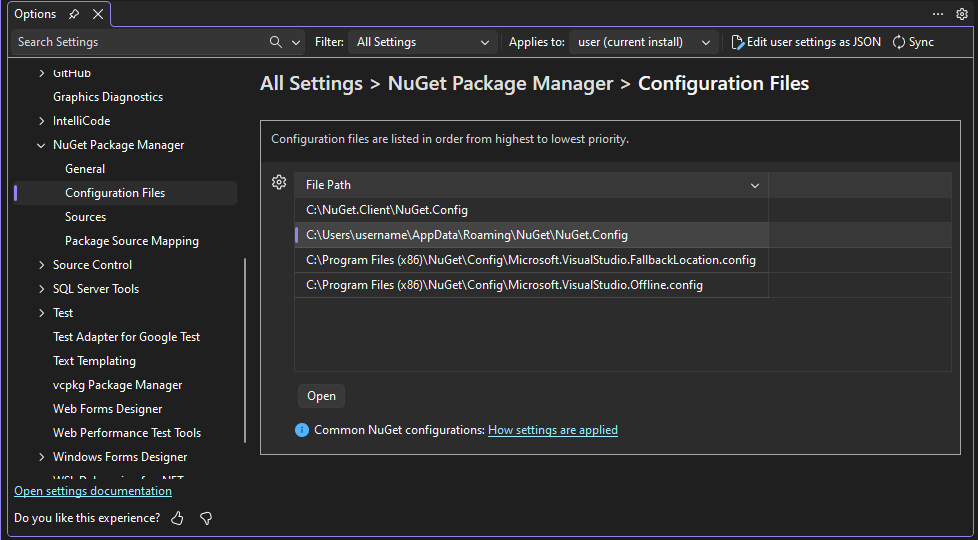Click Edit user settings as JSON
Screen dimensions: 978x540
(806, 42)
